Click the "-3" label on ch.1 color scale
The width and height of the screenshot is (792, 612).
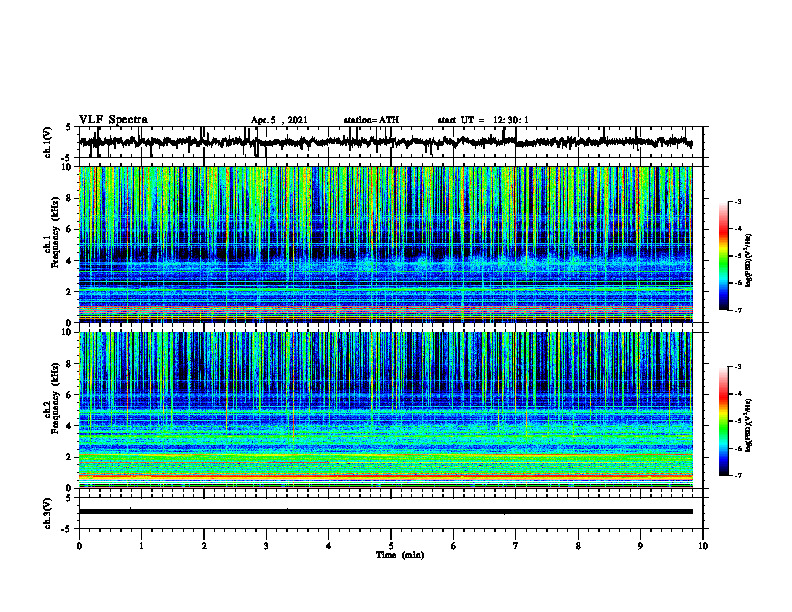click(737, 201)
